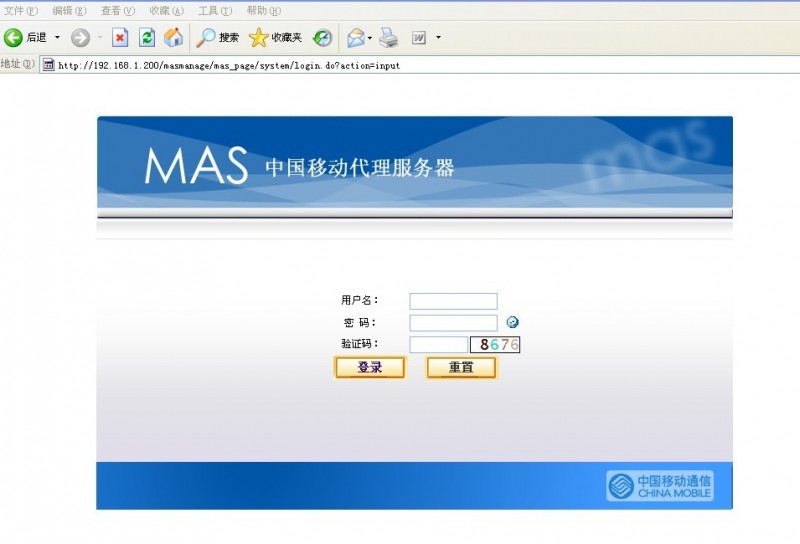The image size is (800, 544).
Task: Click the Back (后退) arrow button
Action: pyautogui.click(x=14, y=38)
